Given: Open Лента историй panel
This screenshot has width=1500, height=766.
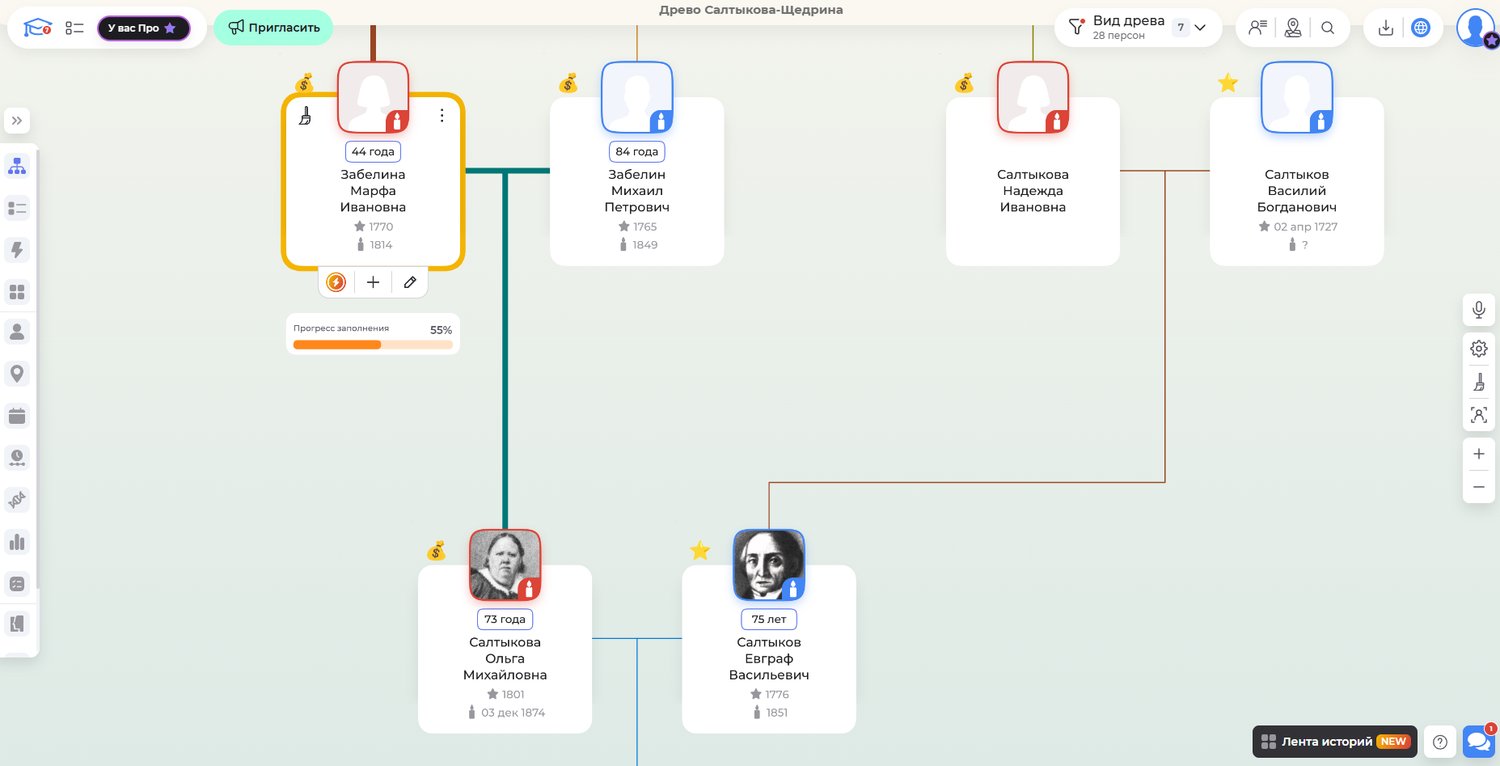Looking at the screenshot, I should pyautogui.click(x=1334, y=742).
